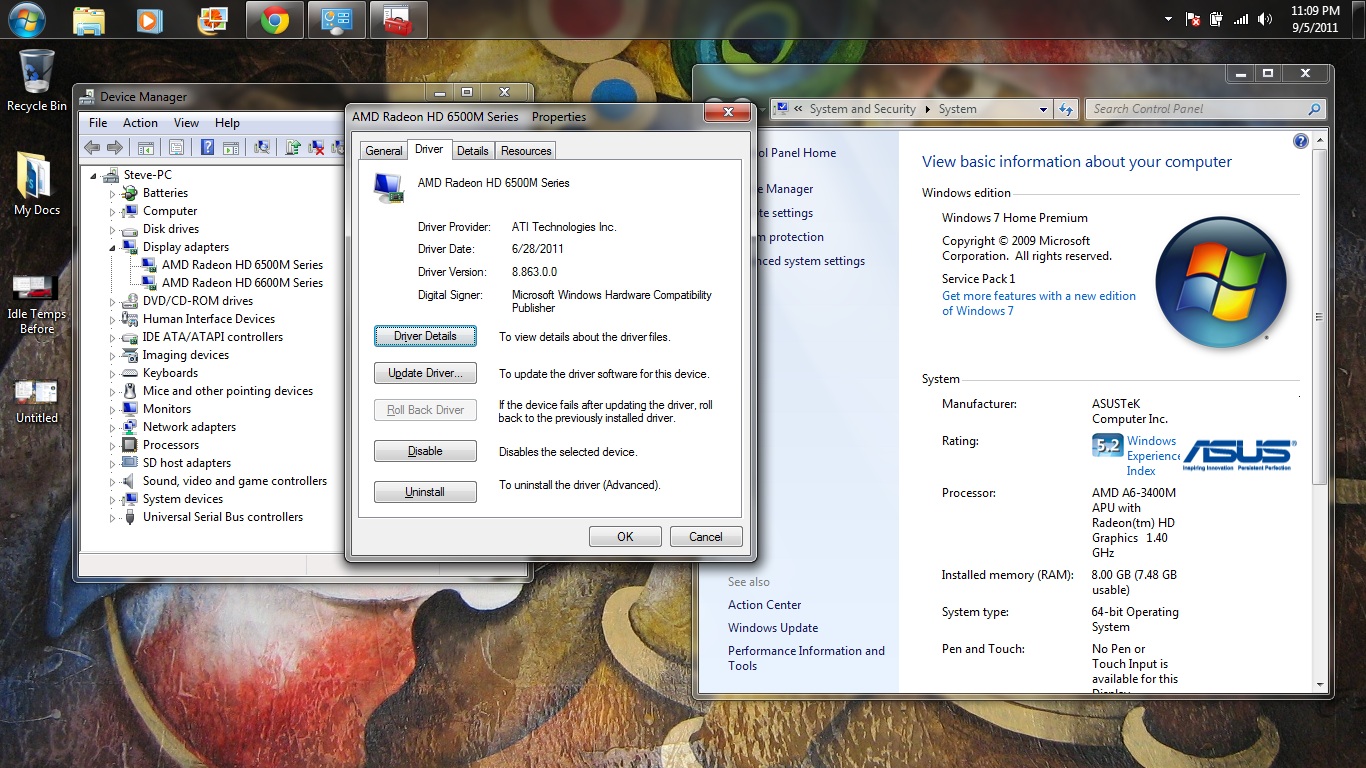Expand the Disk drives node

coord(113,229)
